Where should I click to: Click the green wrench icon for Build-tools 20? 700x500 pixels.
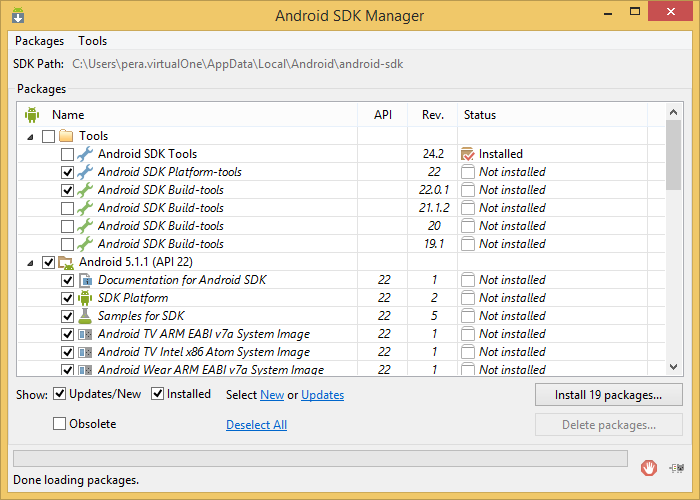(x=85, y=226)
